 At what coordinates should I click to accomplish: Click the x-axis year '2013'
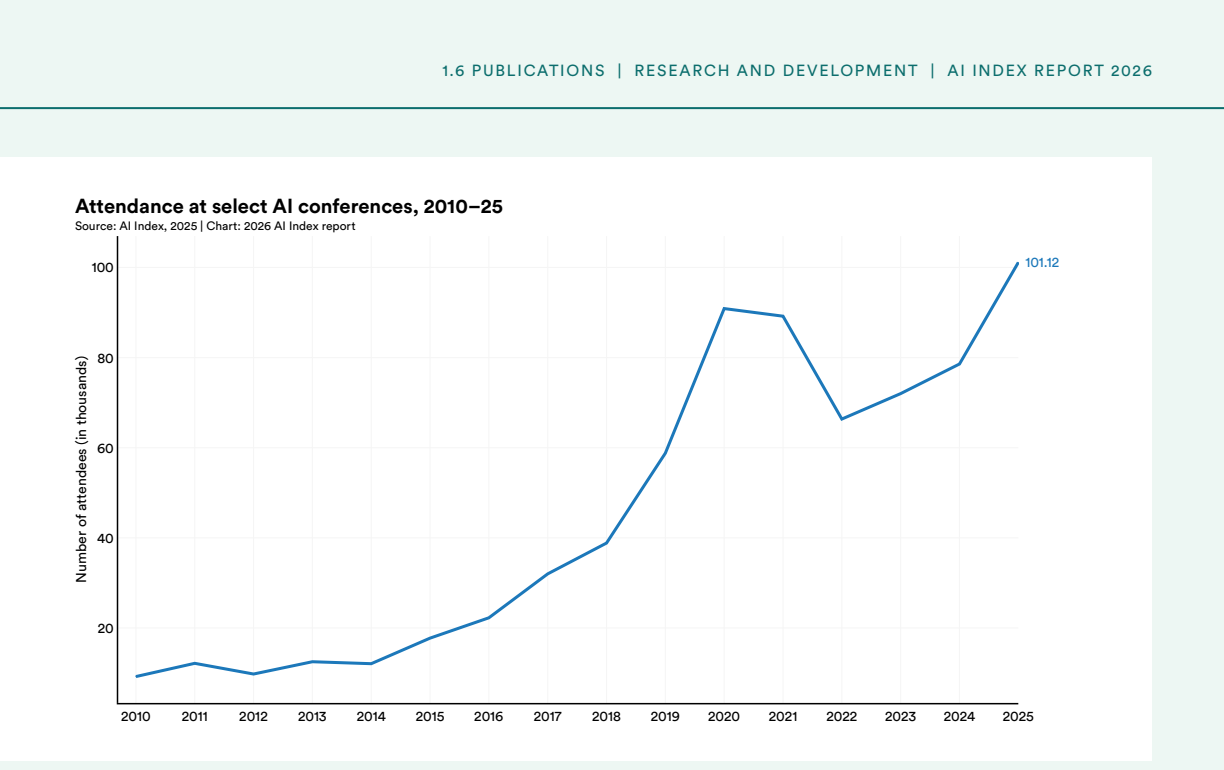pyautogui.click(x=312, y=717)
